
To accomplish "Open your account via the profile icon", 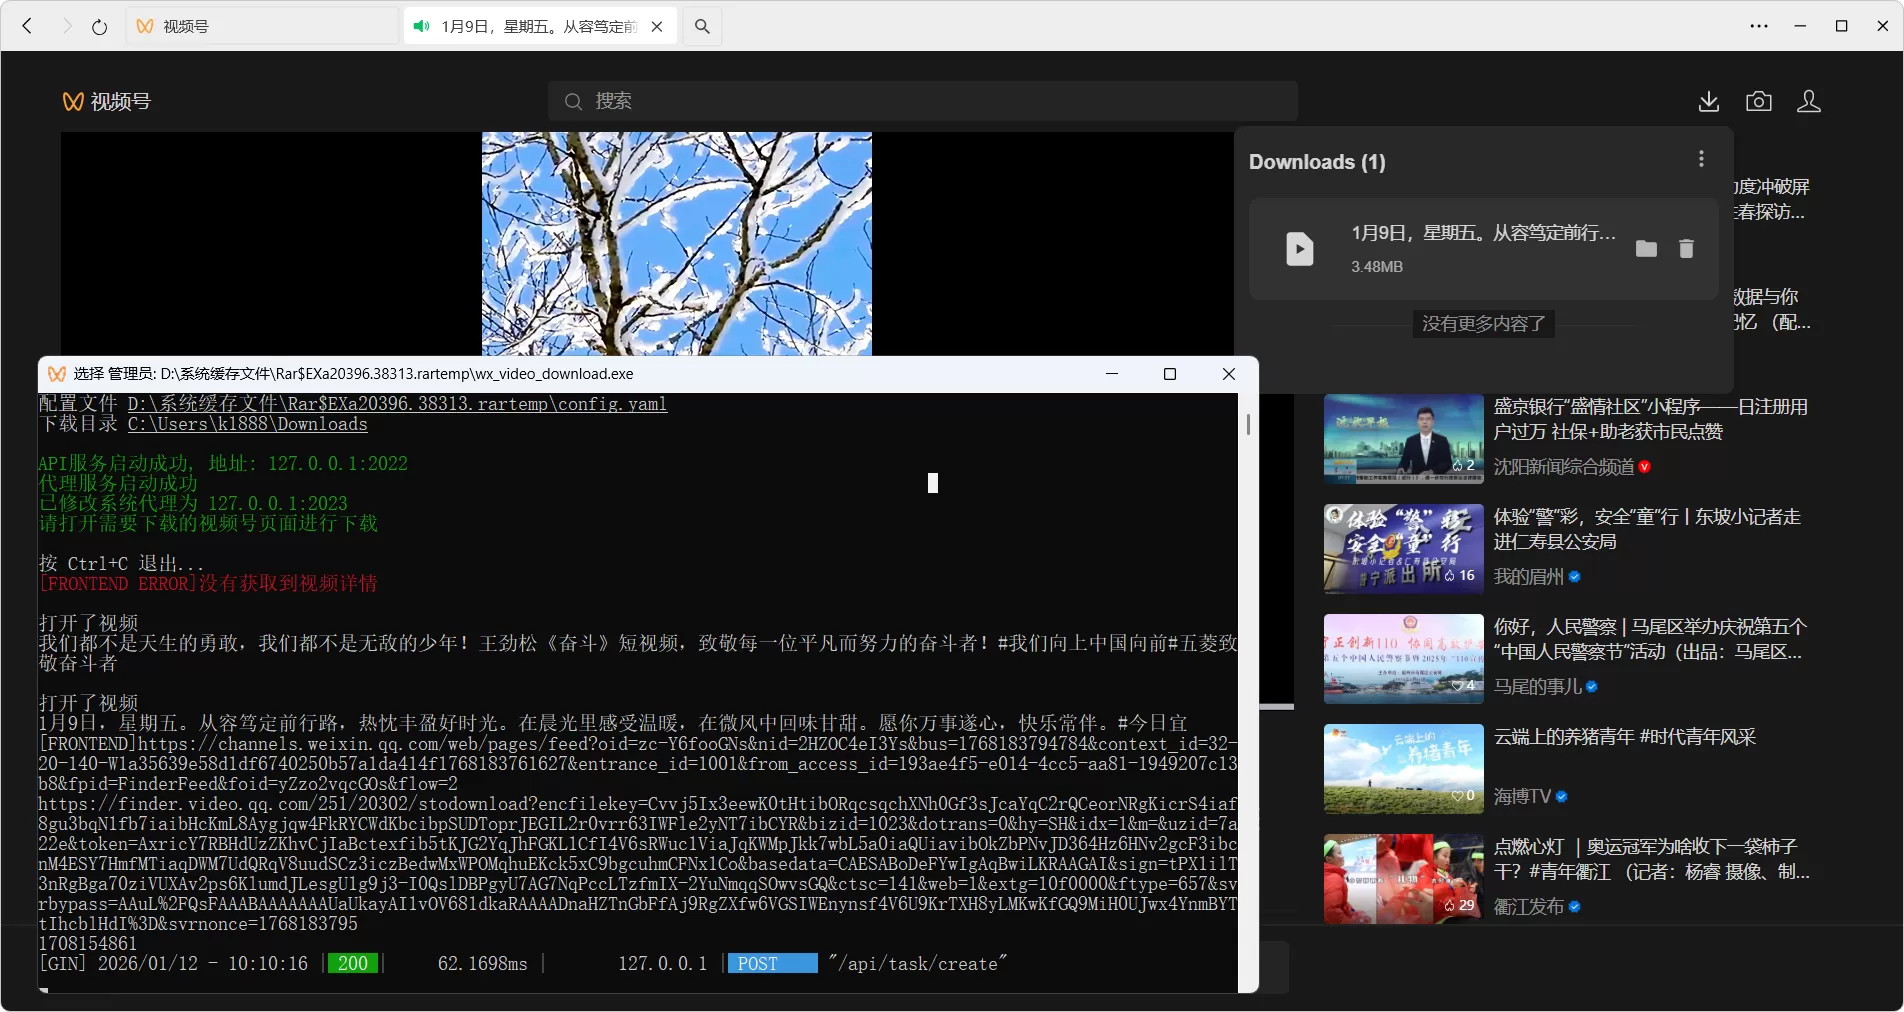I will coord(1808,101).
